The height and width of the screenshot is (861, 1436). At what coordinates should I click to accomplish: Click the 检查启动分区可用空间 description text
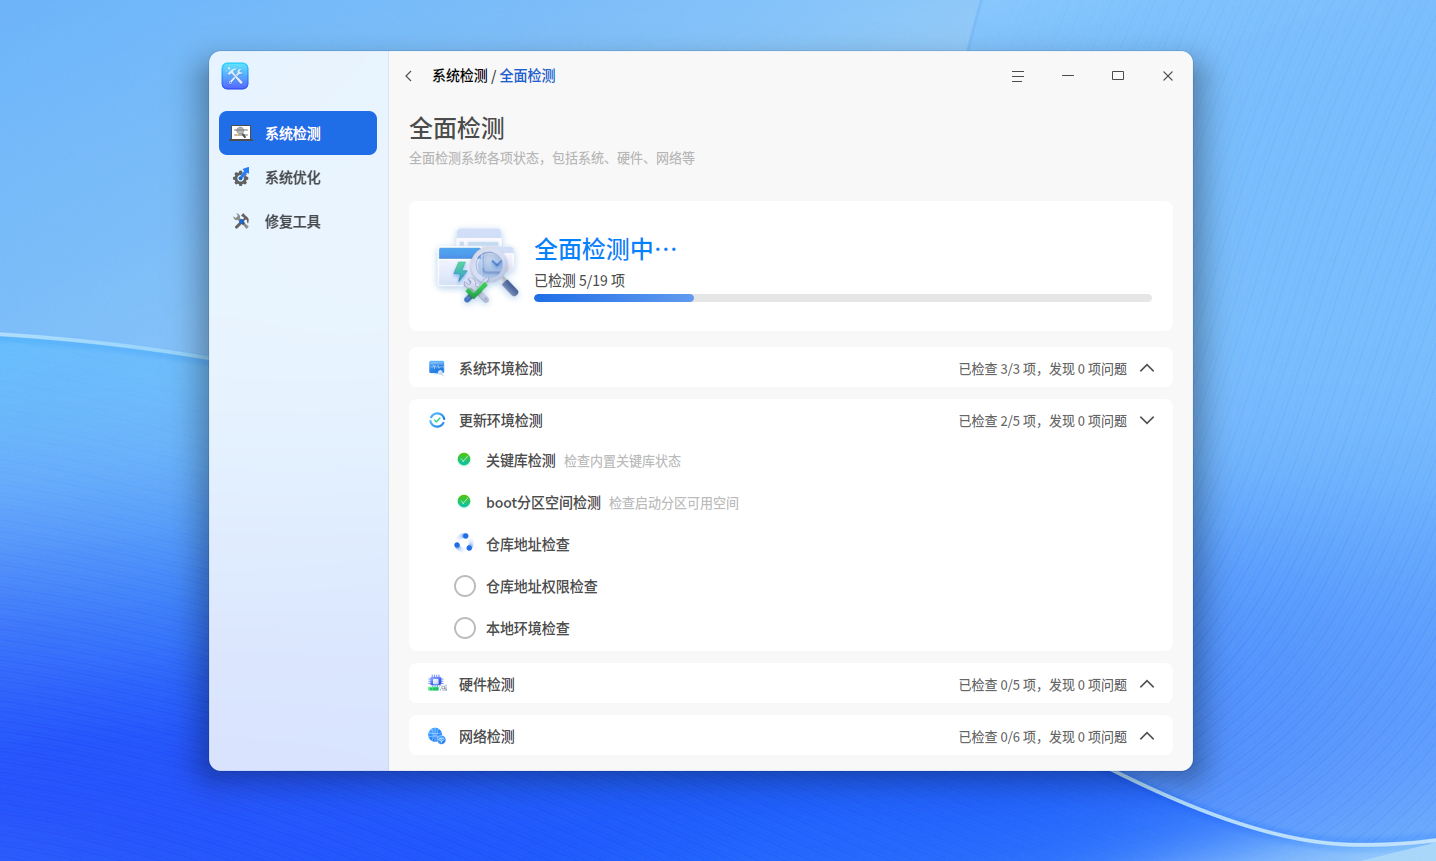click(x=674, y=503)
